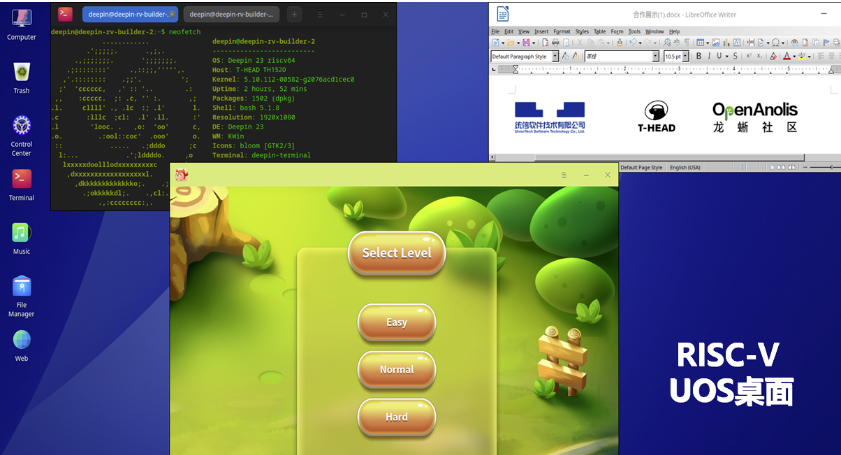Toggle Strikethrough formatting in Writer
Screen dimensions: 841x455
coord(735,56)
